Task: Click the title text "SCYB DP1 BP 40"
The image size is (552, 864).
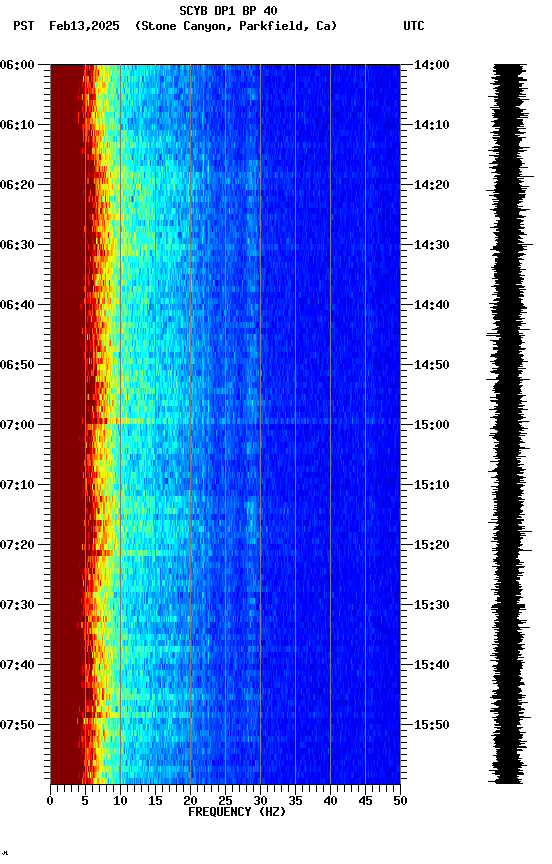Action: click(228, 10)
